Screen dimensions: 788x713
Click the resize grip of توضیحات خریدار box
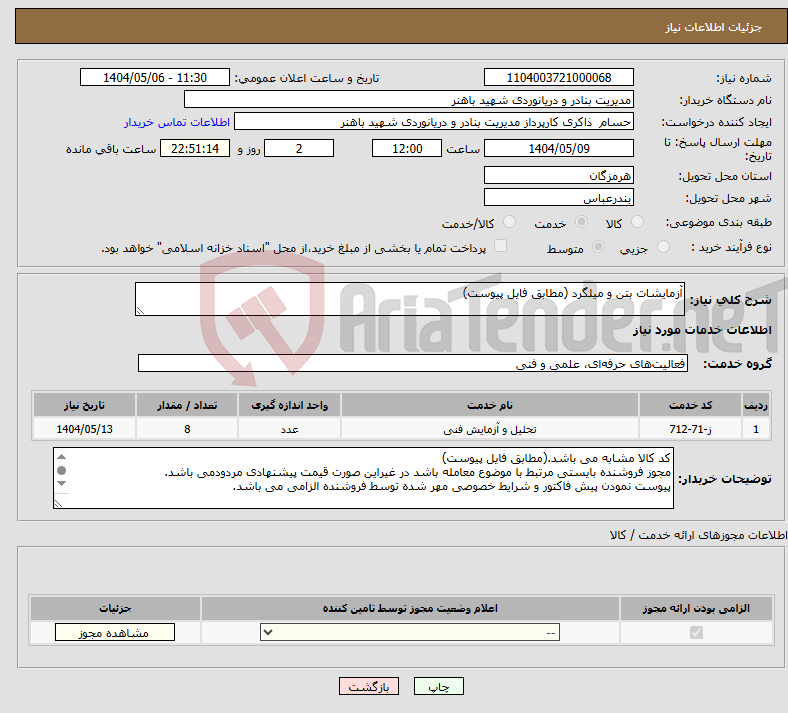58,503
